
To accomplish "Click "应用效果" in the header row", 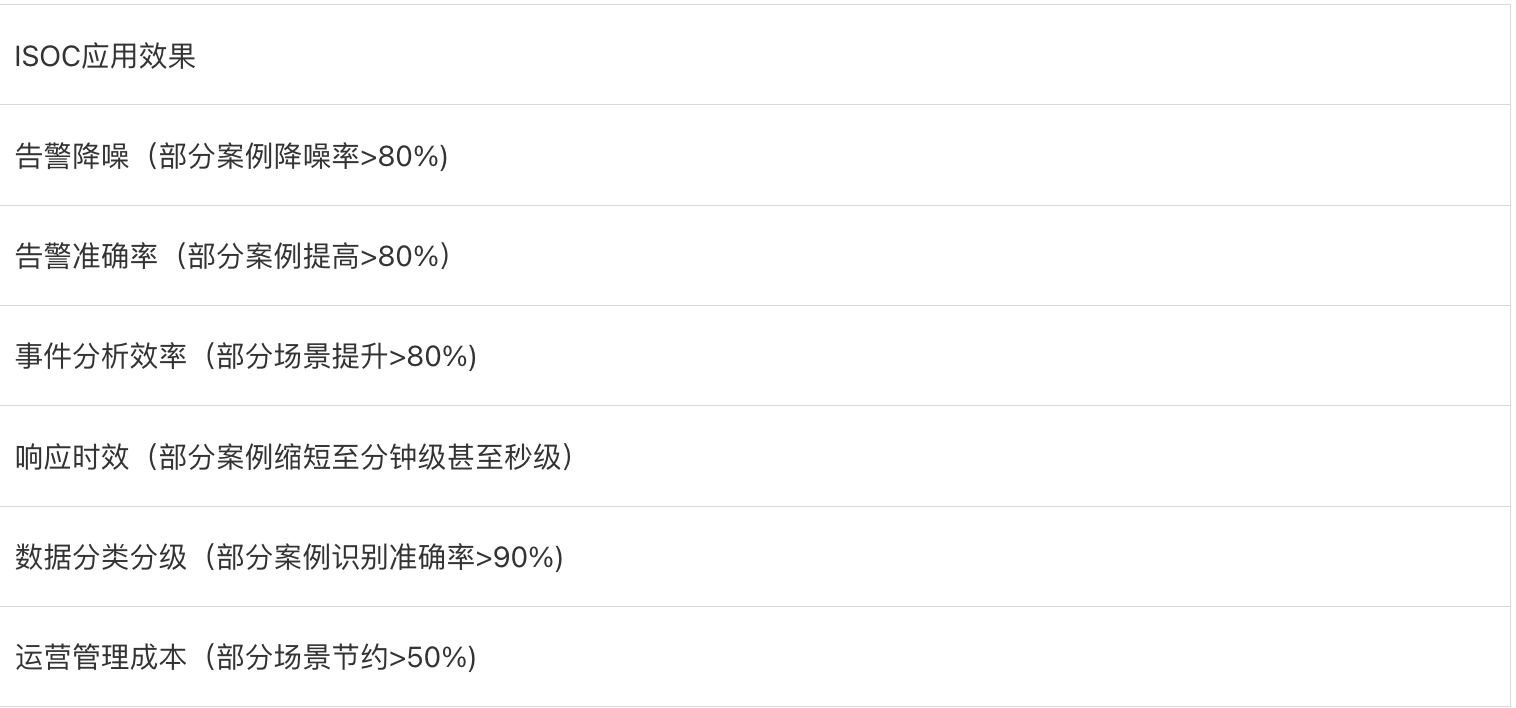I will [x=139, y=57].
